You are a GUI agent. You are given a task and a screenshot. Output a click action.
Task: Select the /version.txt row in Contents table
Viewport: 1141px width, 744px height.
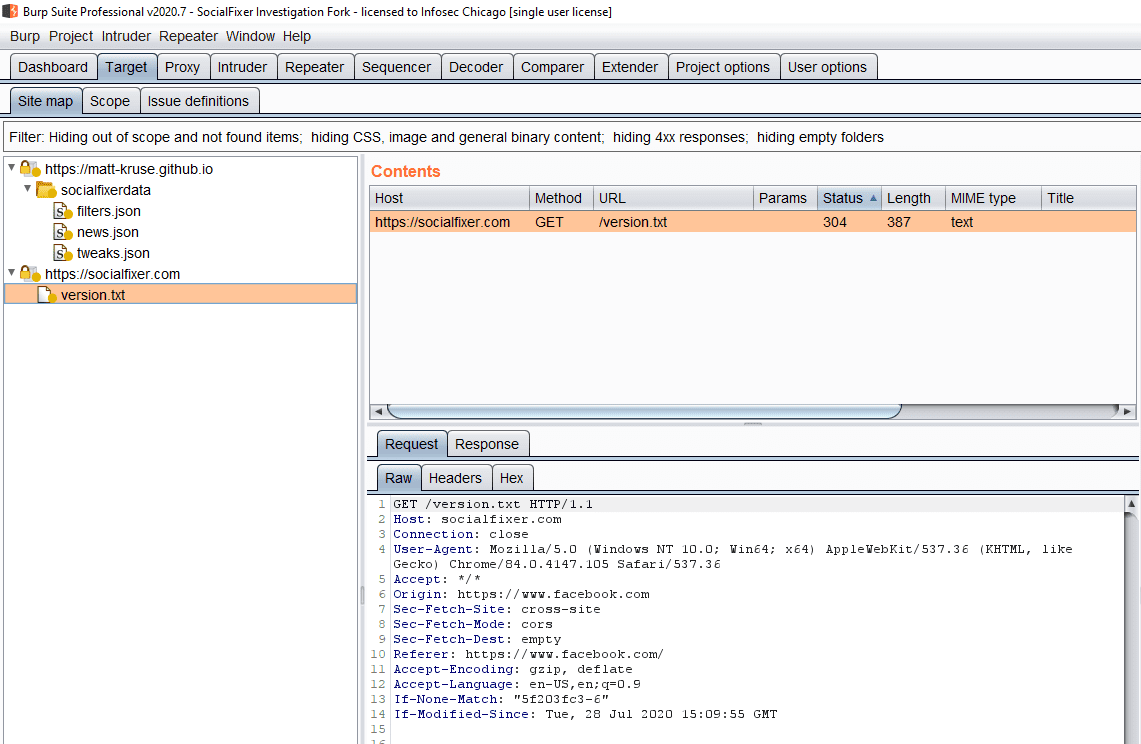[752, 222]
